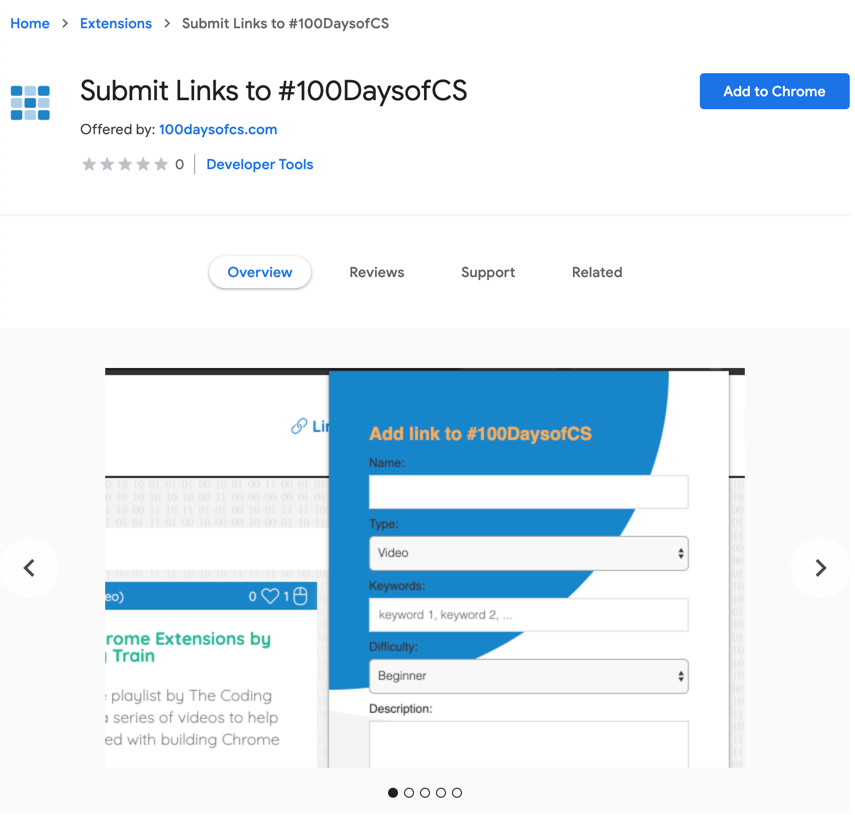Open the Type dropdown showing Video
The image size is (855, 815).
point(528,553)
